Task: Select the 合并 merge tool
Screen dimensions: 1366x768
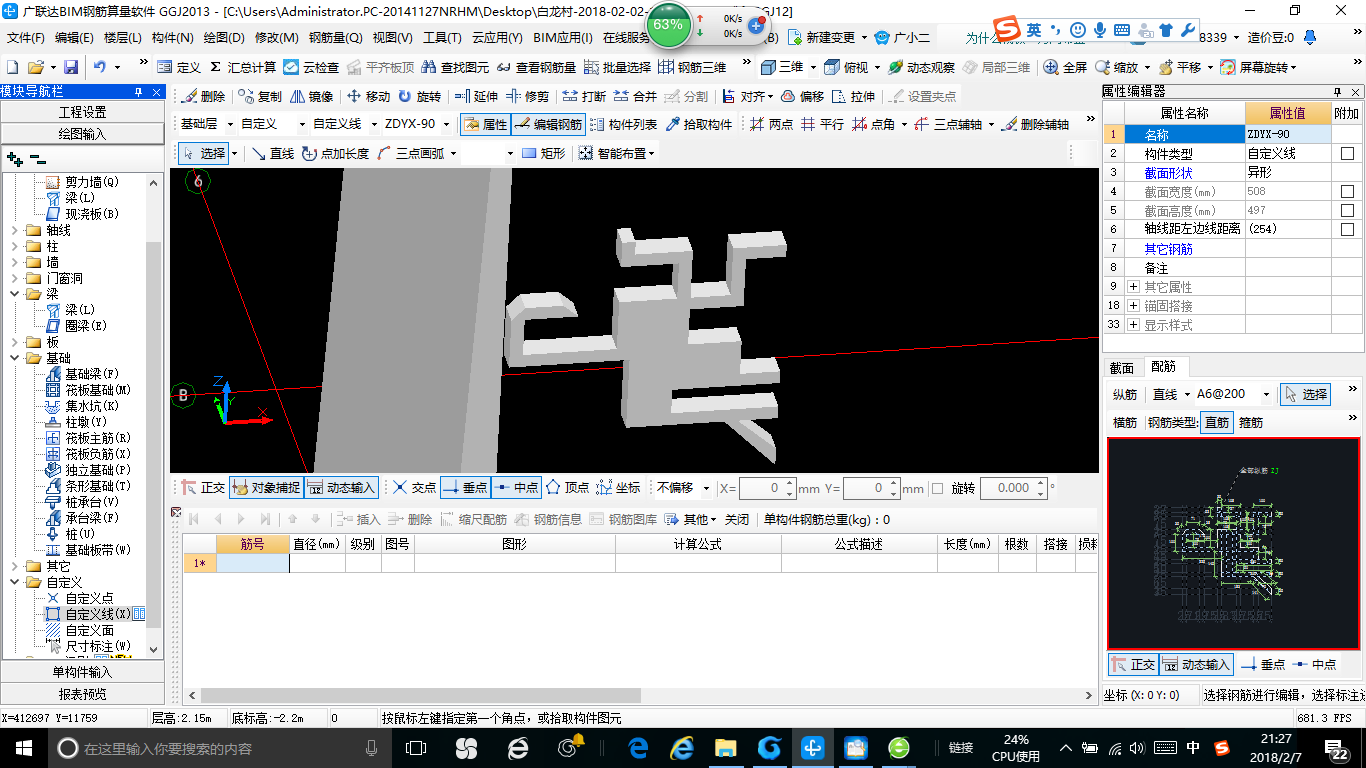Action: (x=635, y=97)
